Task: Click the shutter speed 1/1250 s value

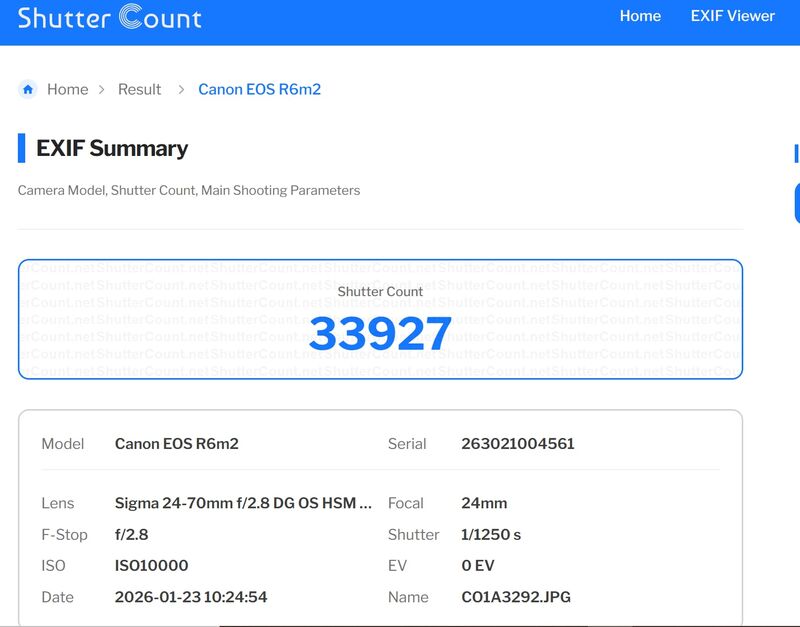Action: [x=491, y=535]
